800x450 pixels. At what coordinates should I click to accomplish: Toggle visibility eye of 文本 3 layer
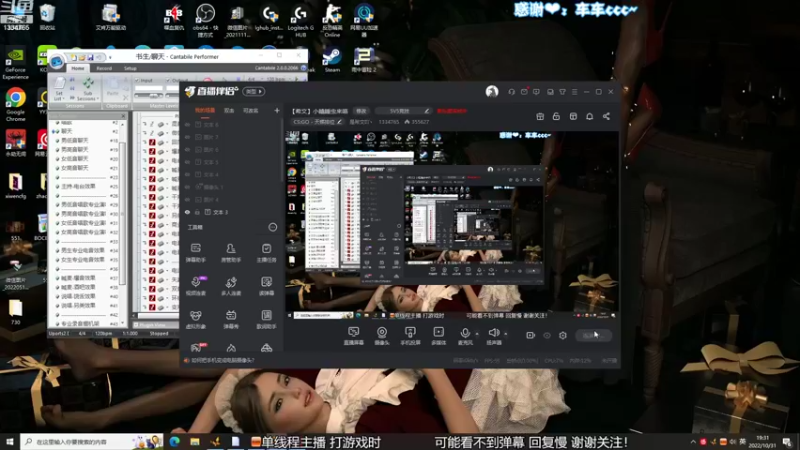click(187, 212)
